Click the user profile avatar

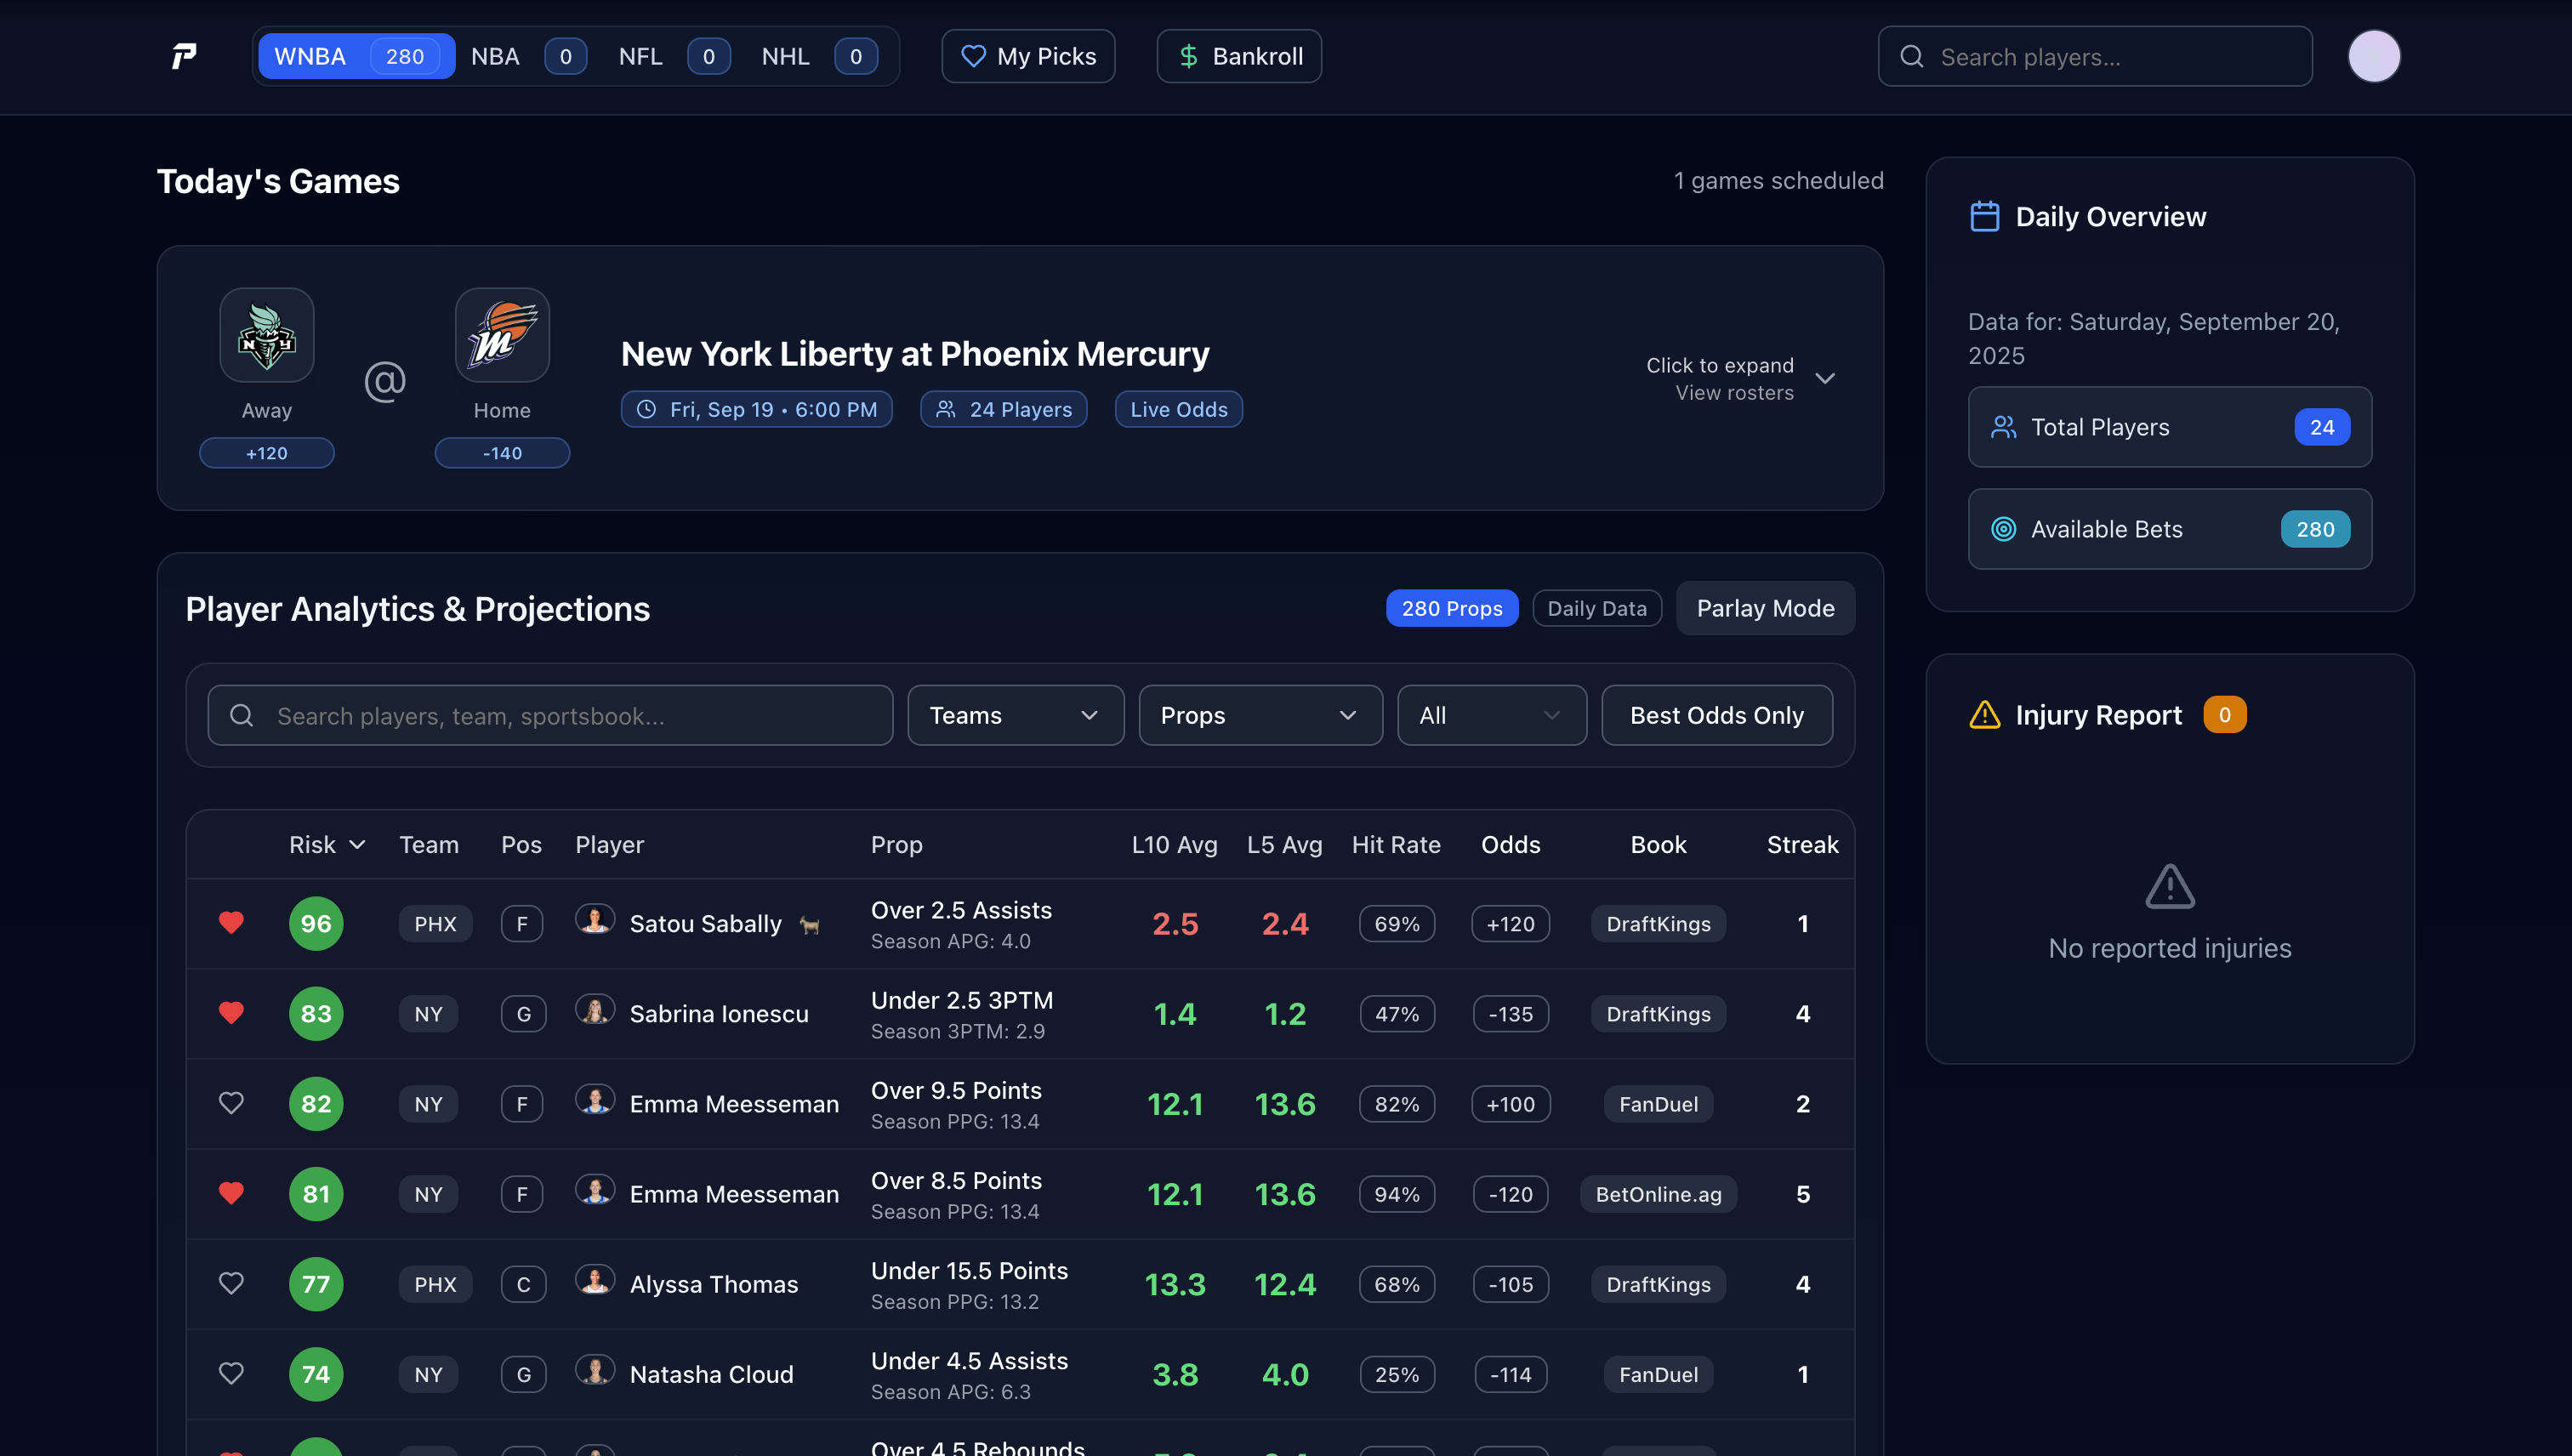point(2373,56)
